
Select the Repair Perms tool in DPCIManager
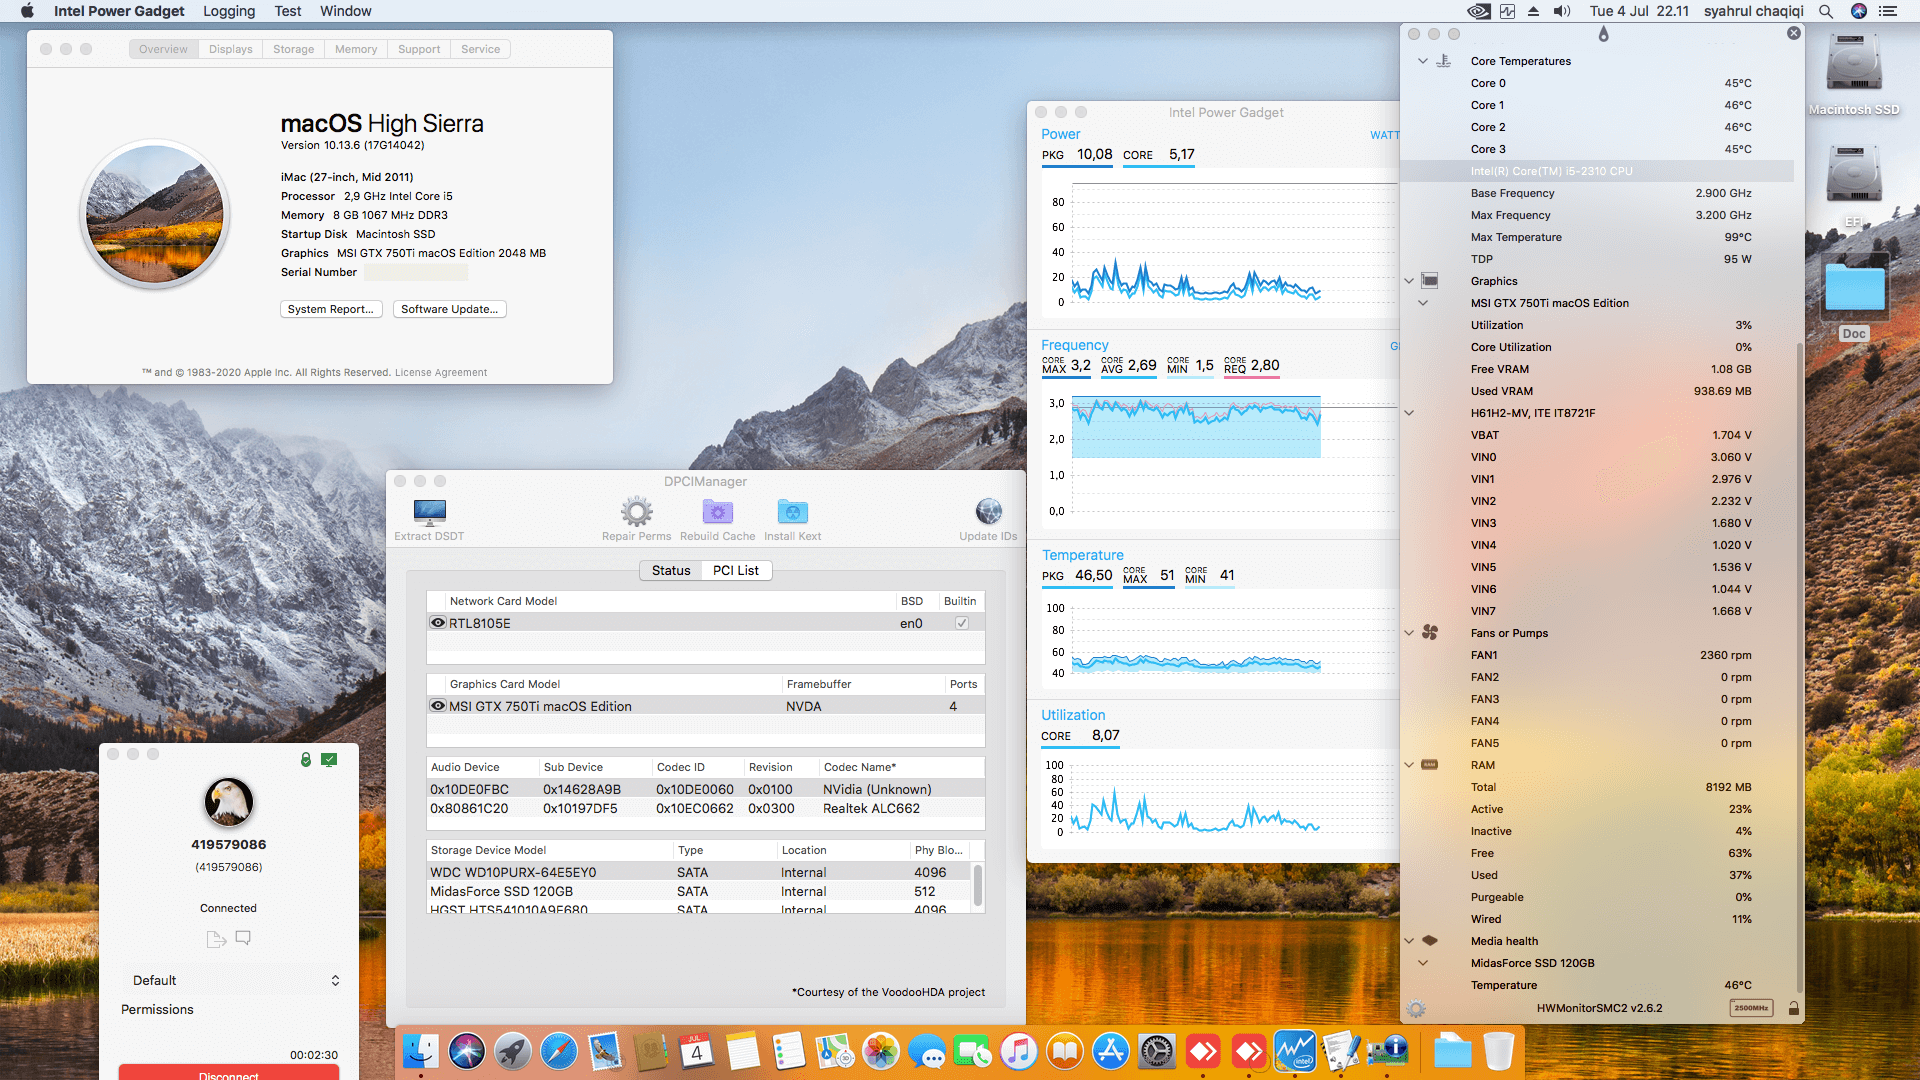tap(637, 513)
